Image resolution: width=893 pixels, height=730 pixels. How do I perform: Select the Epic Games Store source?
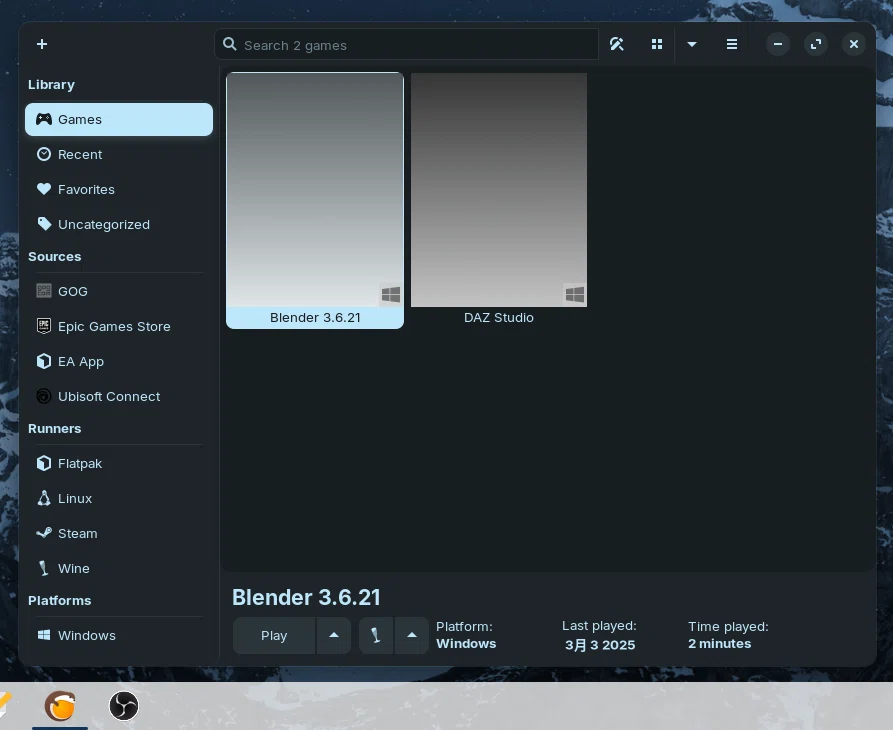pyautogui.click(x=119, y=326)
